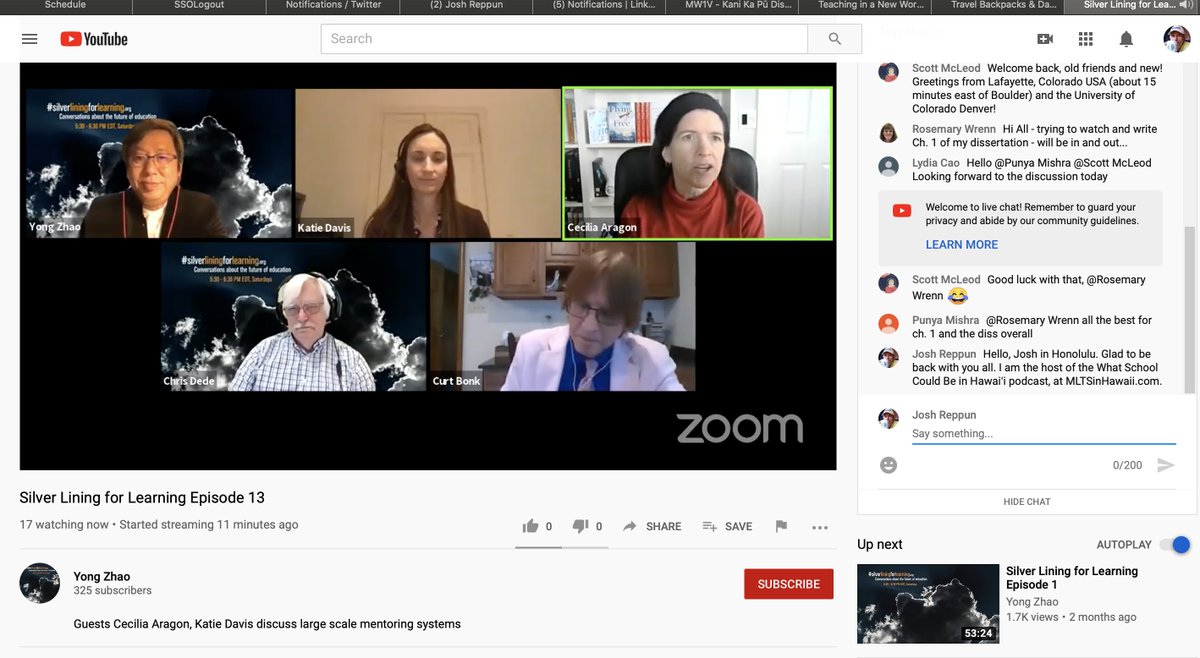Click Lydia Cao's chat avatar
This screenshot has width=1200, height=658.
click(x=888, y=166)
